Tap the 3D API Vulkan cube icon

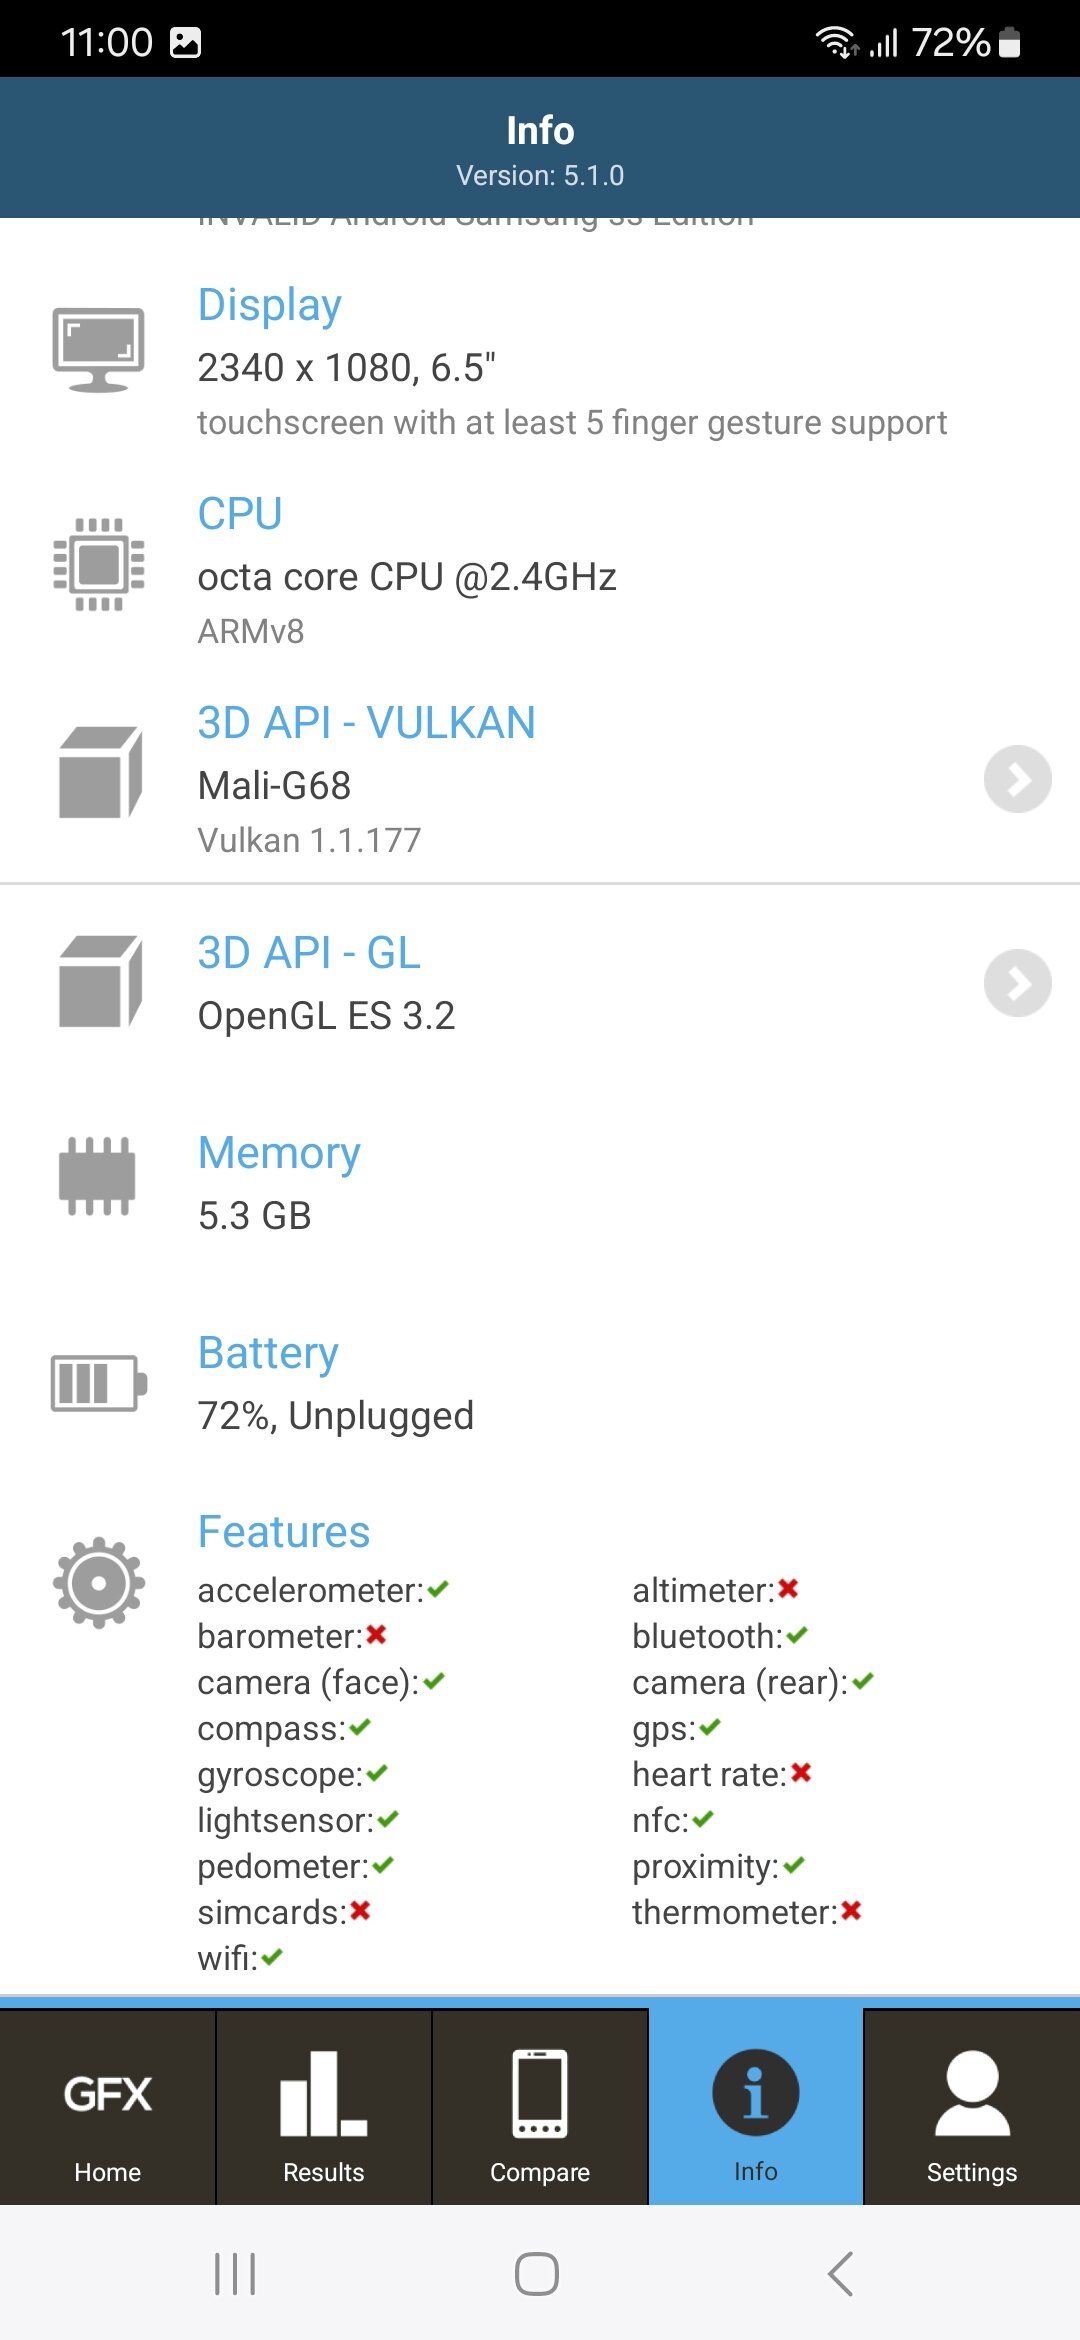(x=100, y=773)
